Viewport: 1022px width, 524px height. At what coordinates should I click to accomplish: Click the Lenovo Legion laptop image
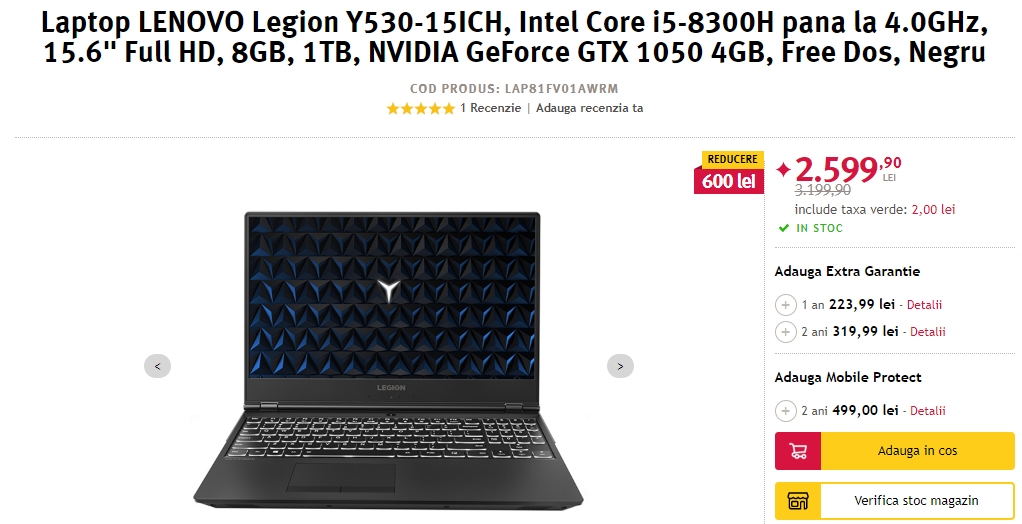pyautogui.click(x=388, y=360)
